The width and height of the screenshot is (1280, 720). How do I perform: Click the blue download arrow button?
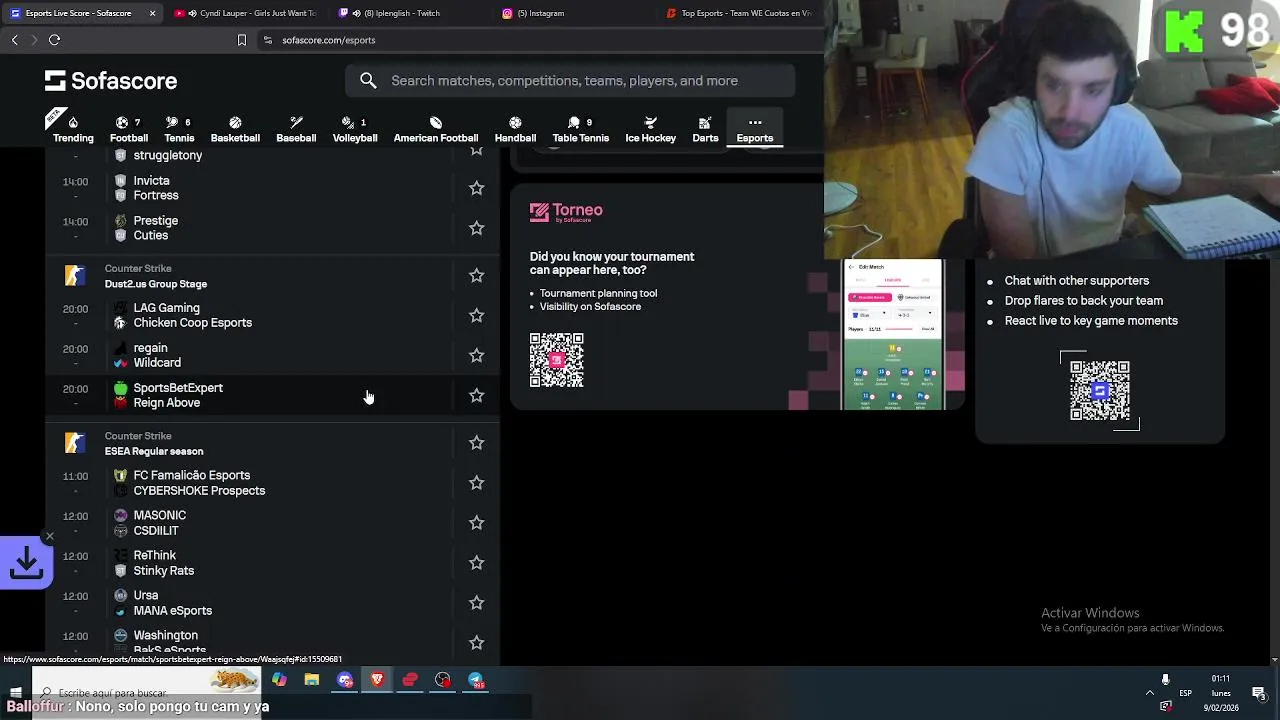click(26, 563)
